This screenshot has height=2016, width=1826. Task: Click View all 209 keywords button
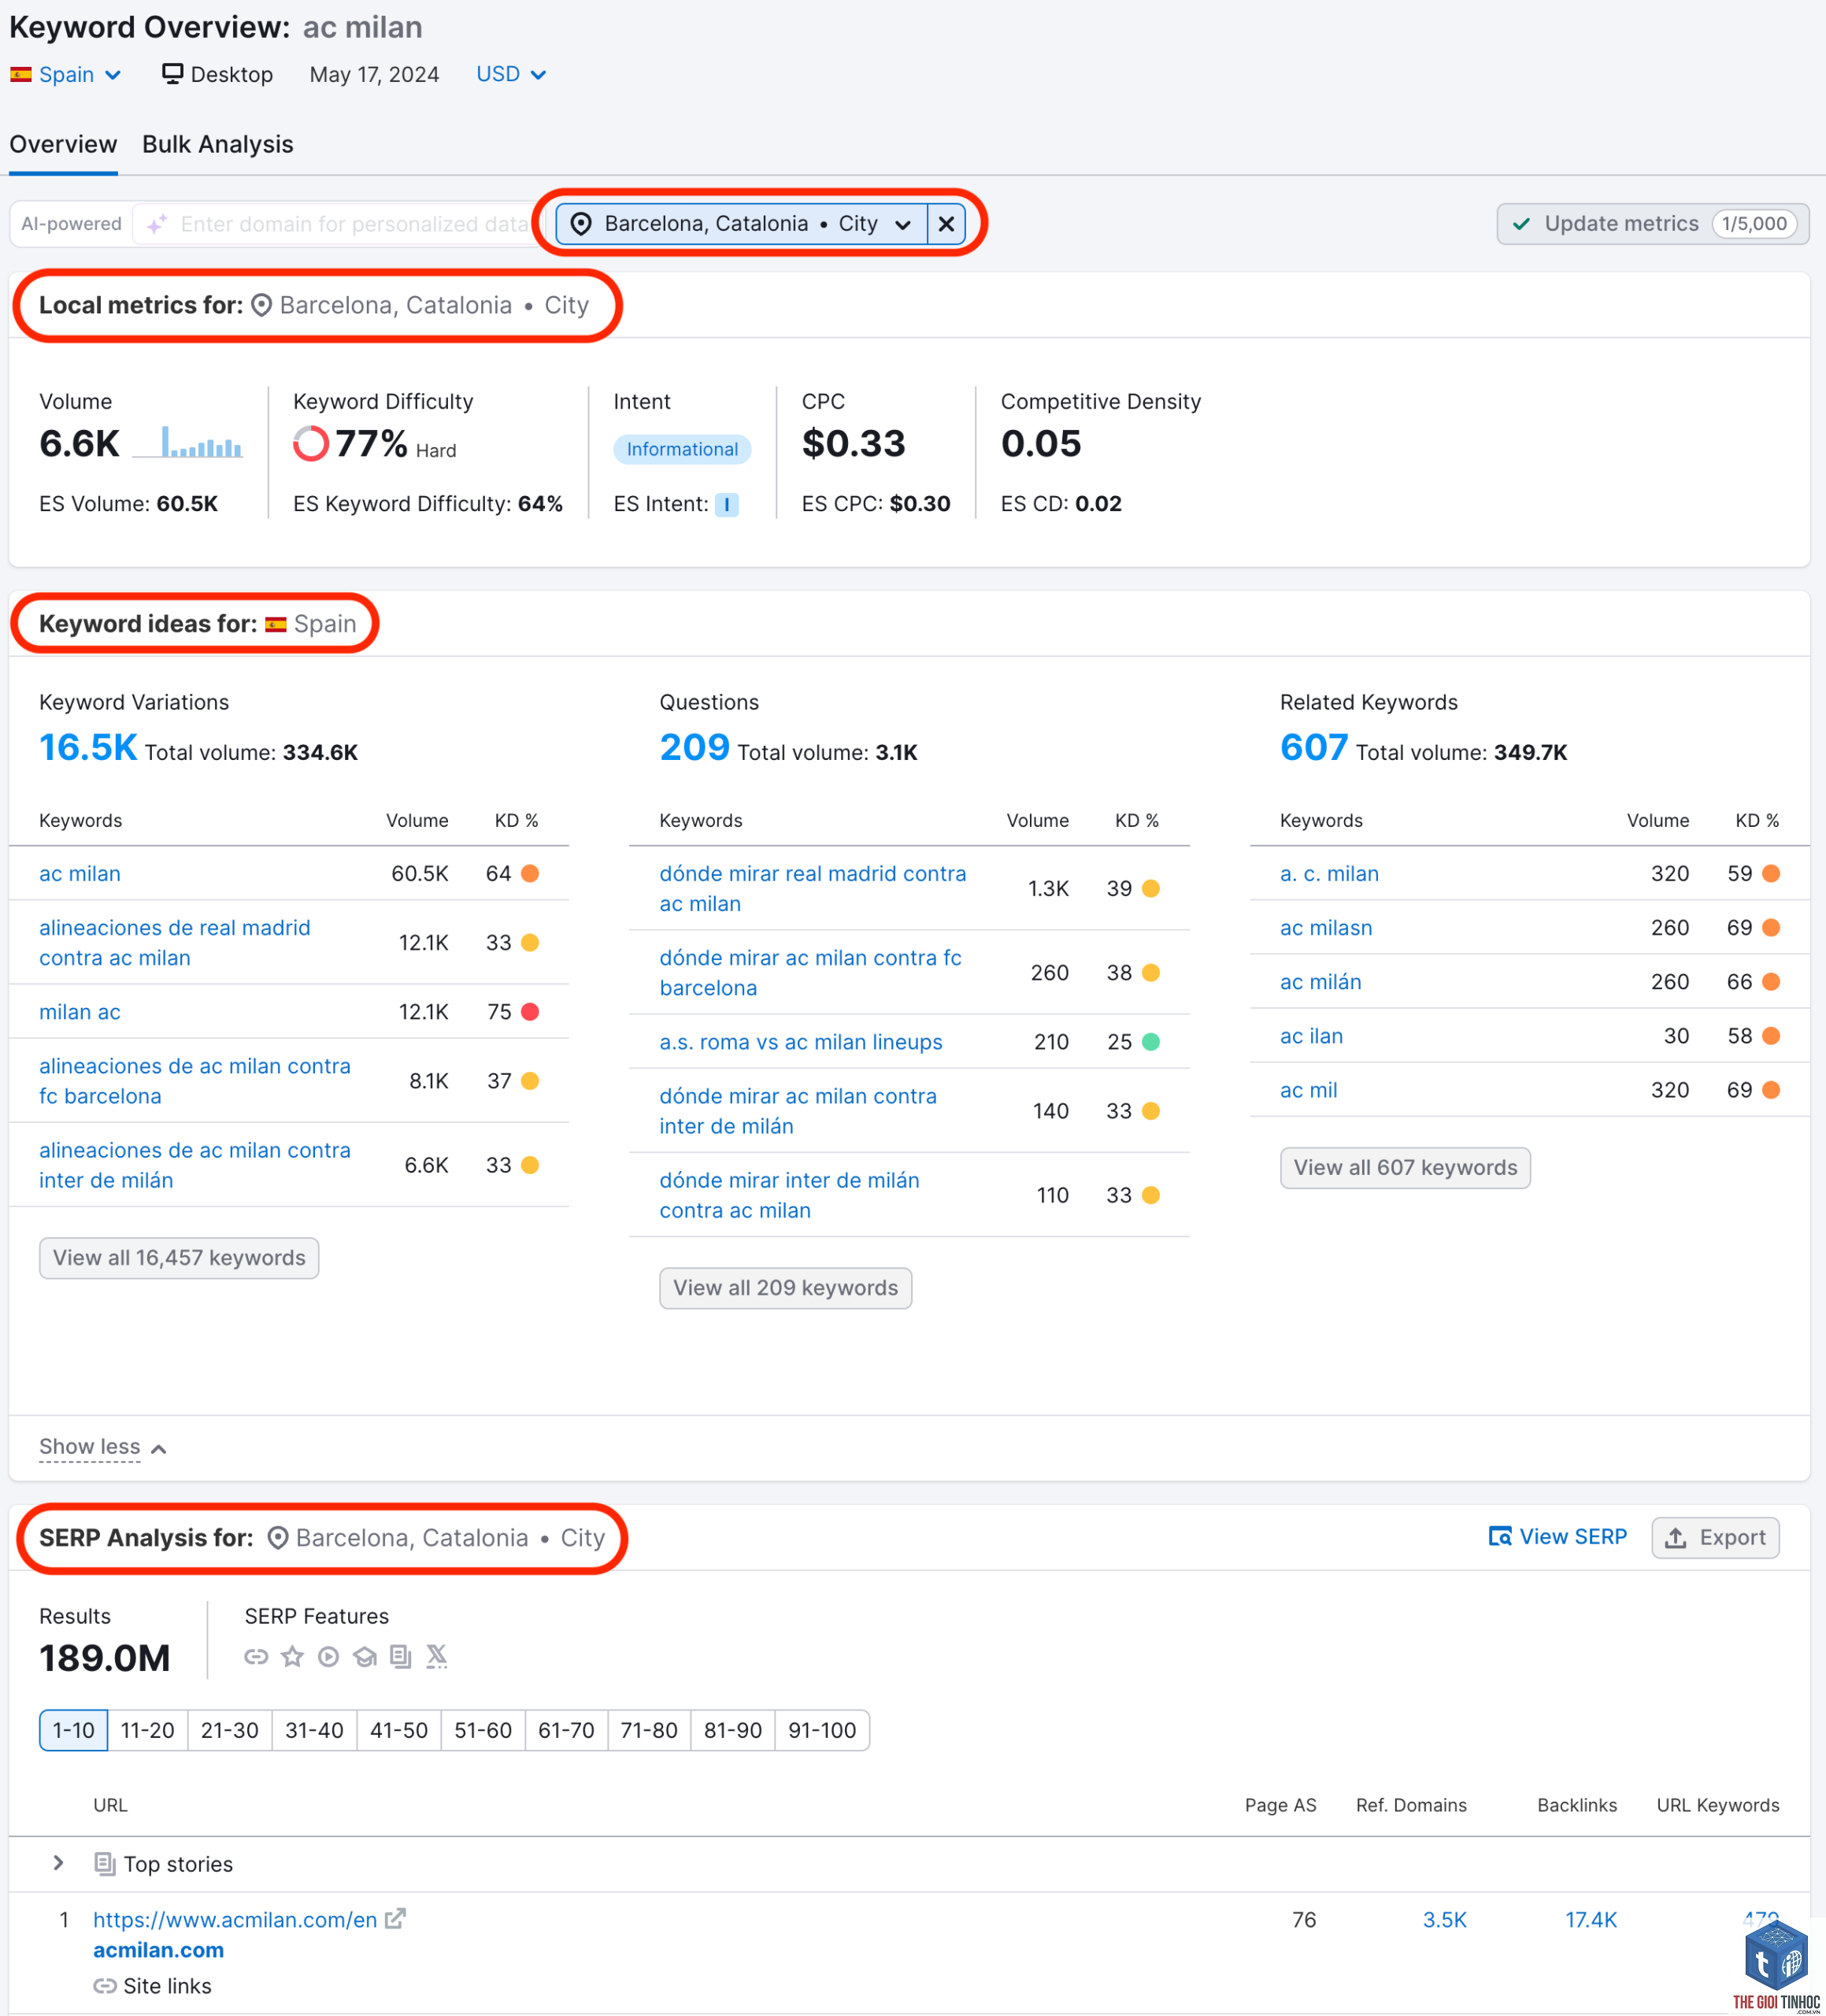(x=786, y=1288)
